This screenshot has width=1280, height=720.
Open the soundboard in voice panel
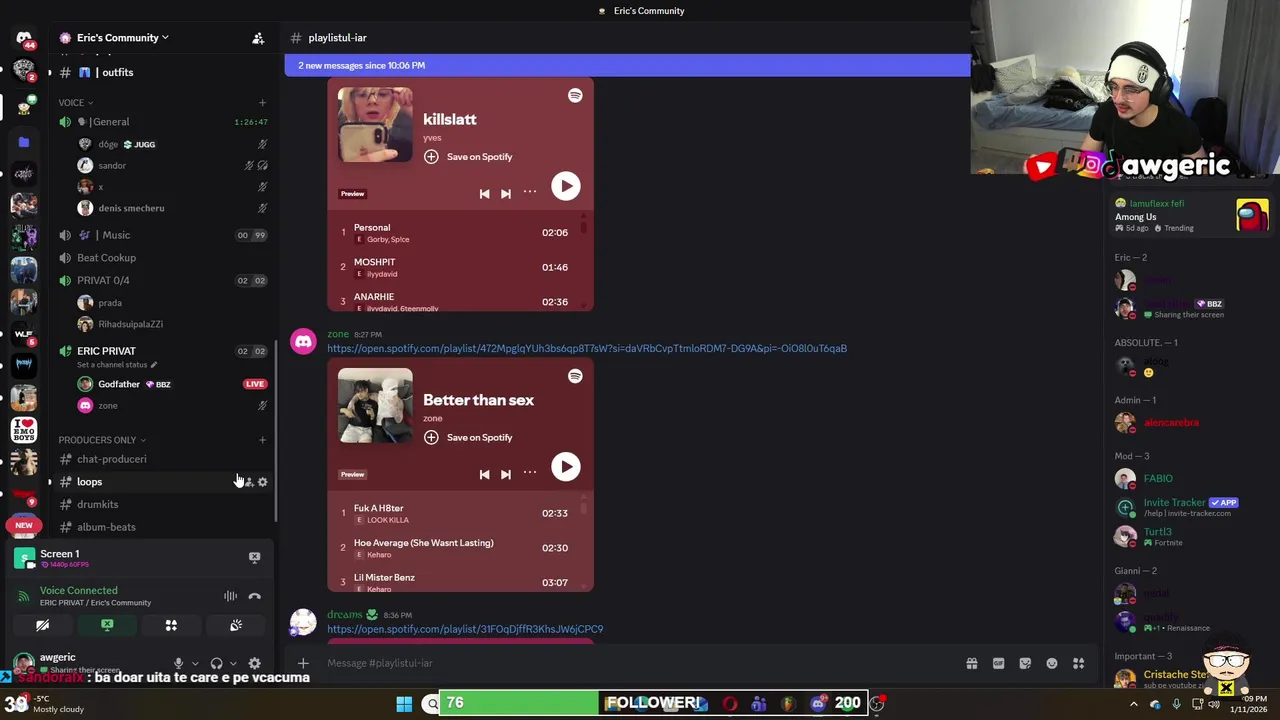(235, 625)
